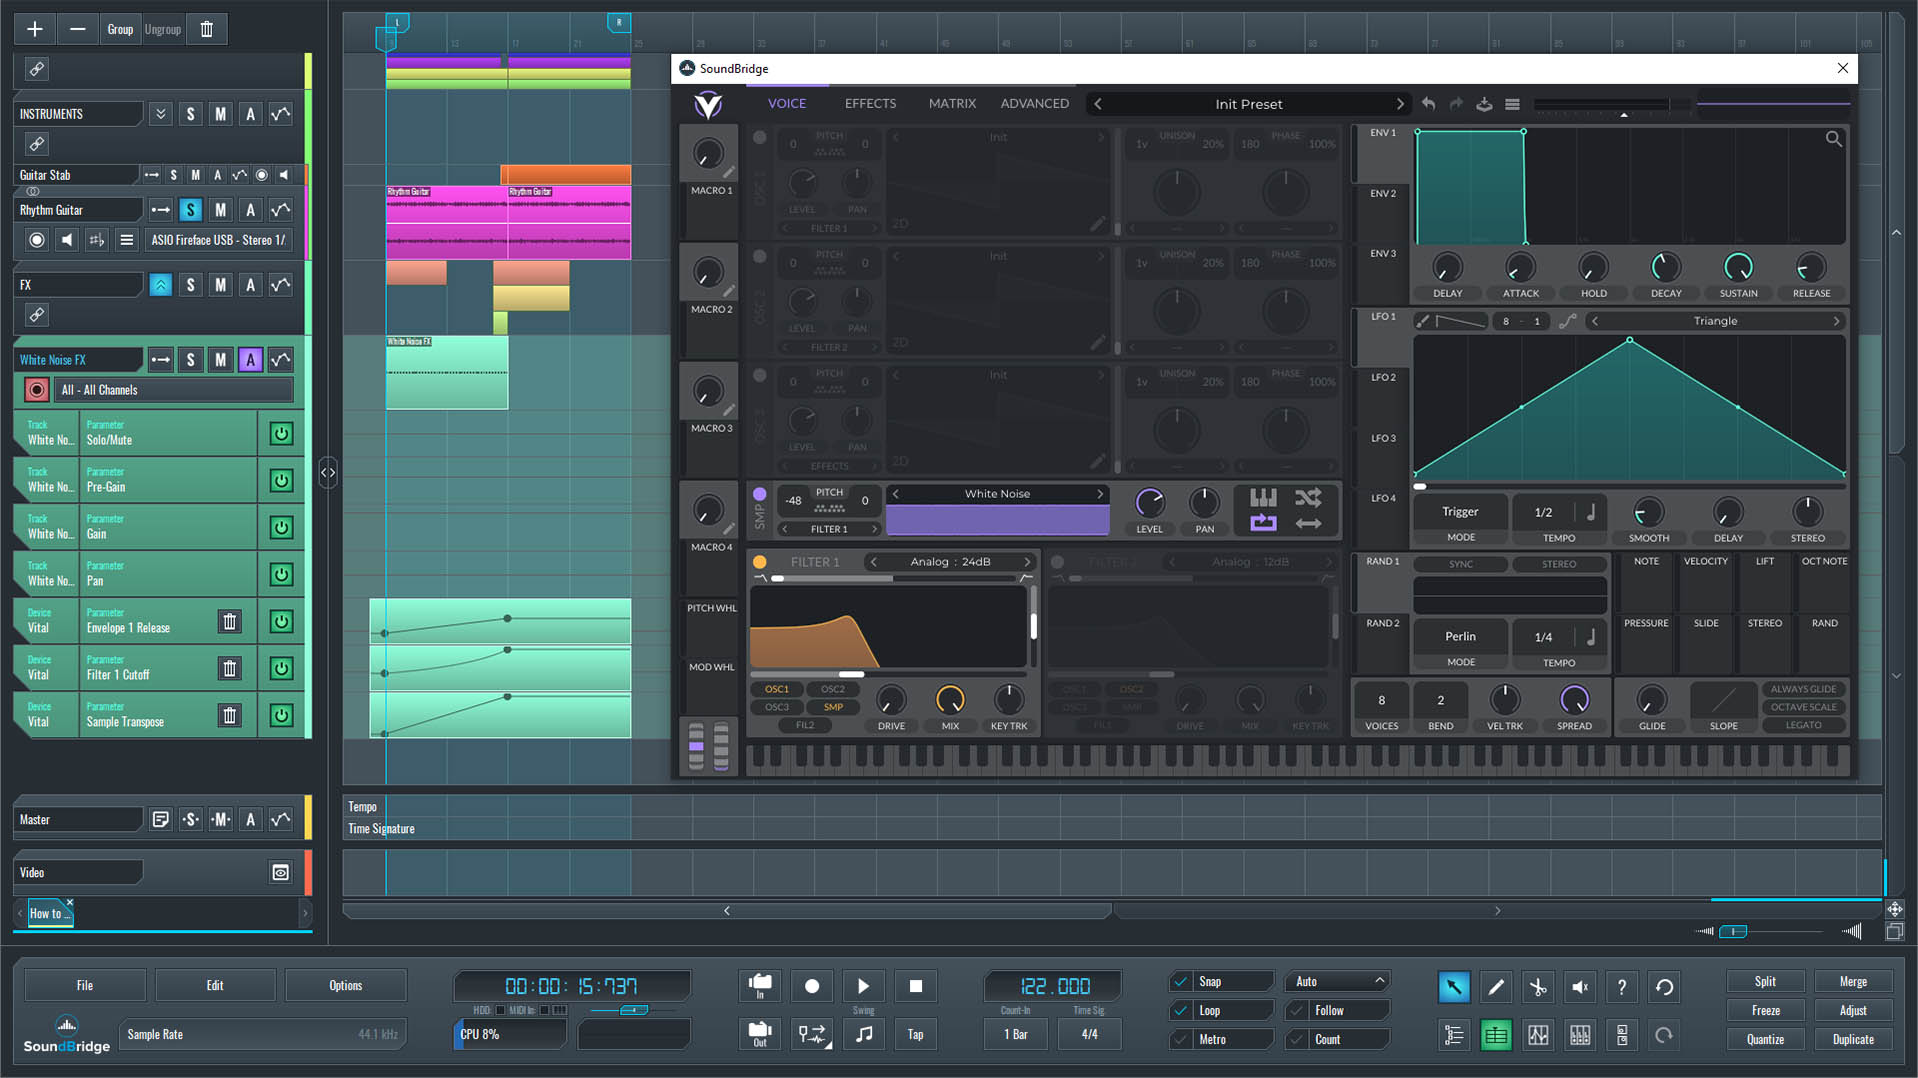1918x1078 pixels.
Task: Stop playback with the Stop button
Action: 916,986
